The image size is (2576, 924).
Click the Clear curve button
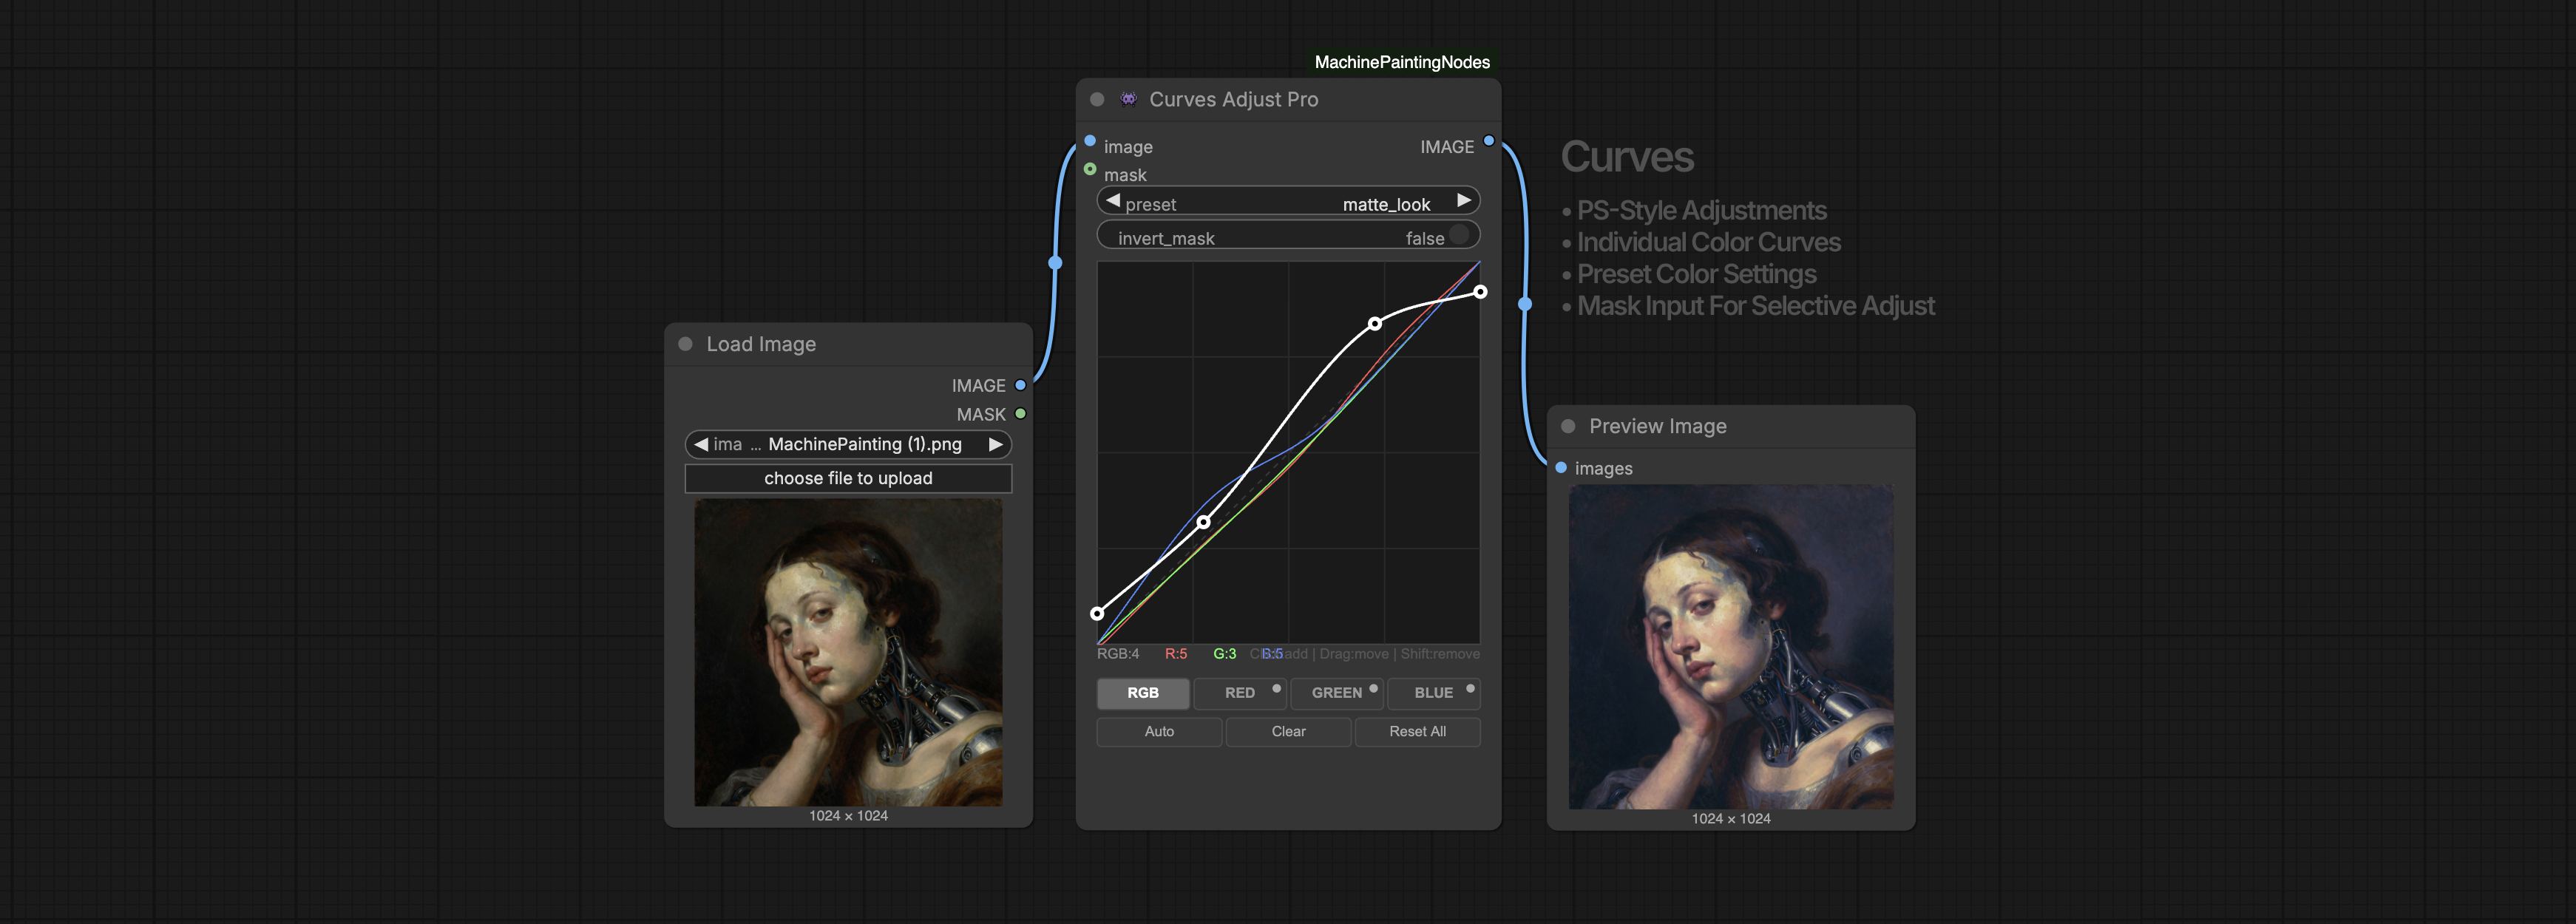pos(1288,732)
